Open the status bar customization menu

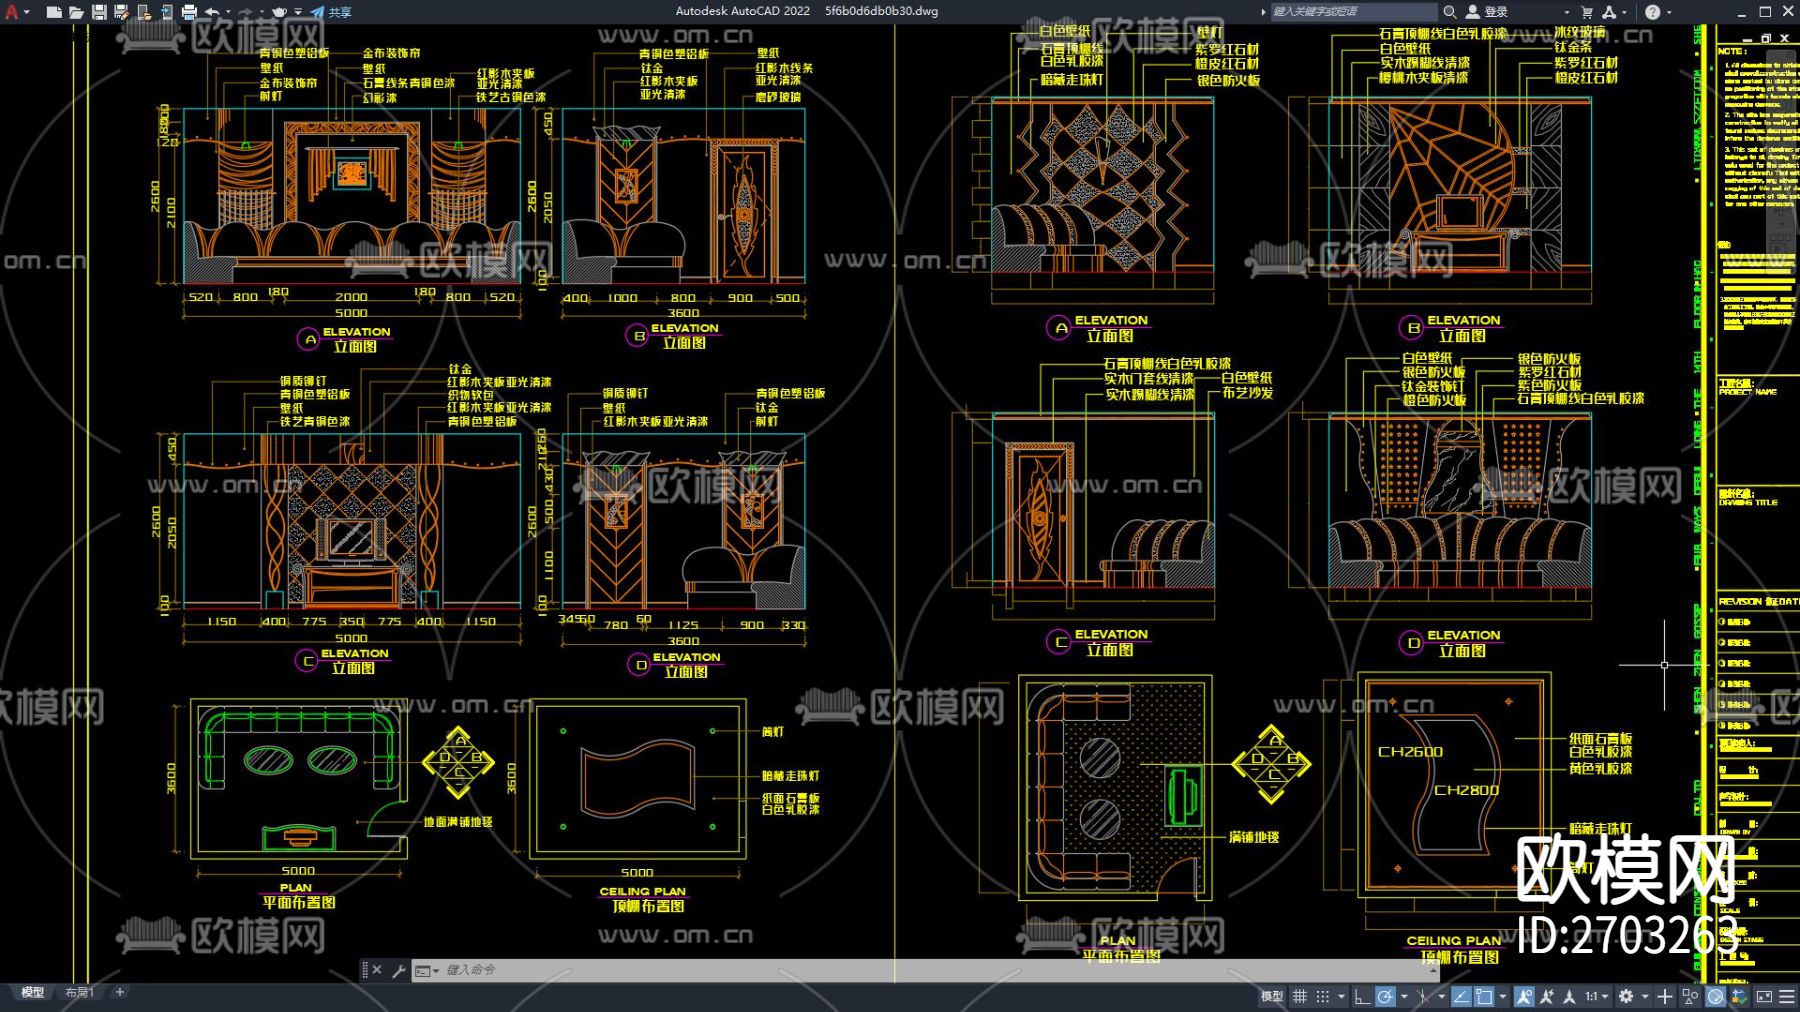point(1787,996)
